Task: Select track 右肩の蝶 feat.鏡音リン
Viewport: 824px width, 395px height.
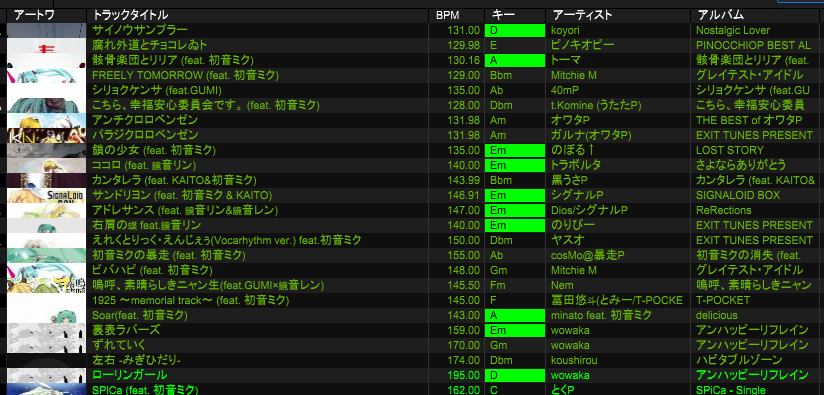Action: pyautogui.click(x=147, y=225)
